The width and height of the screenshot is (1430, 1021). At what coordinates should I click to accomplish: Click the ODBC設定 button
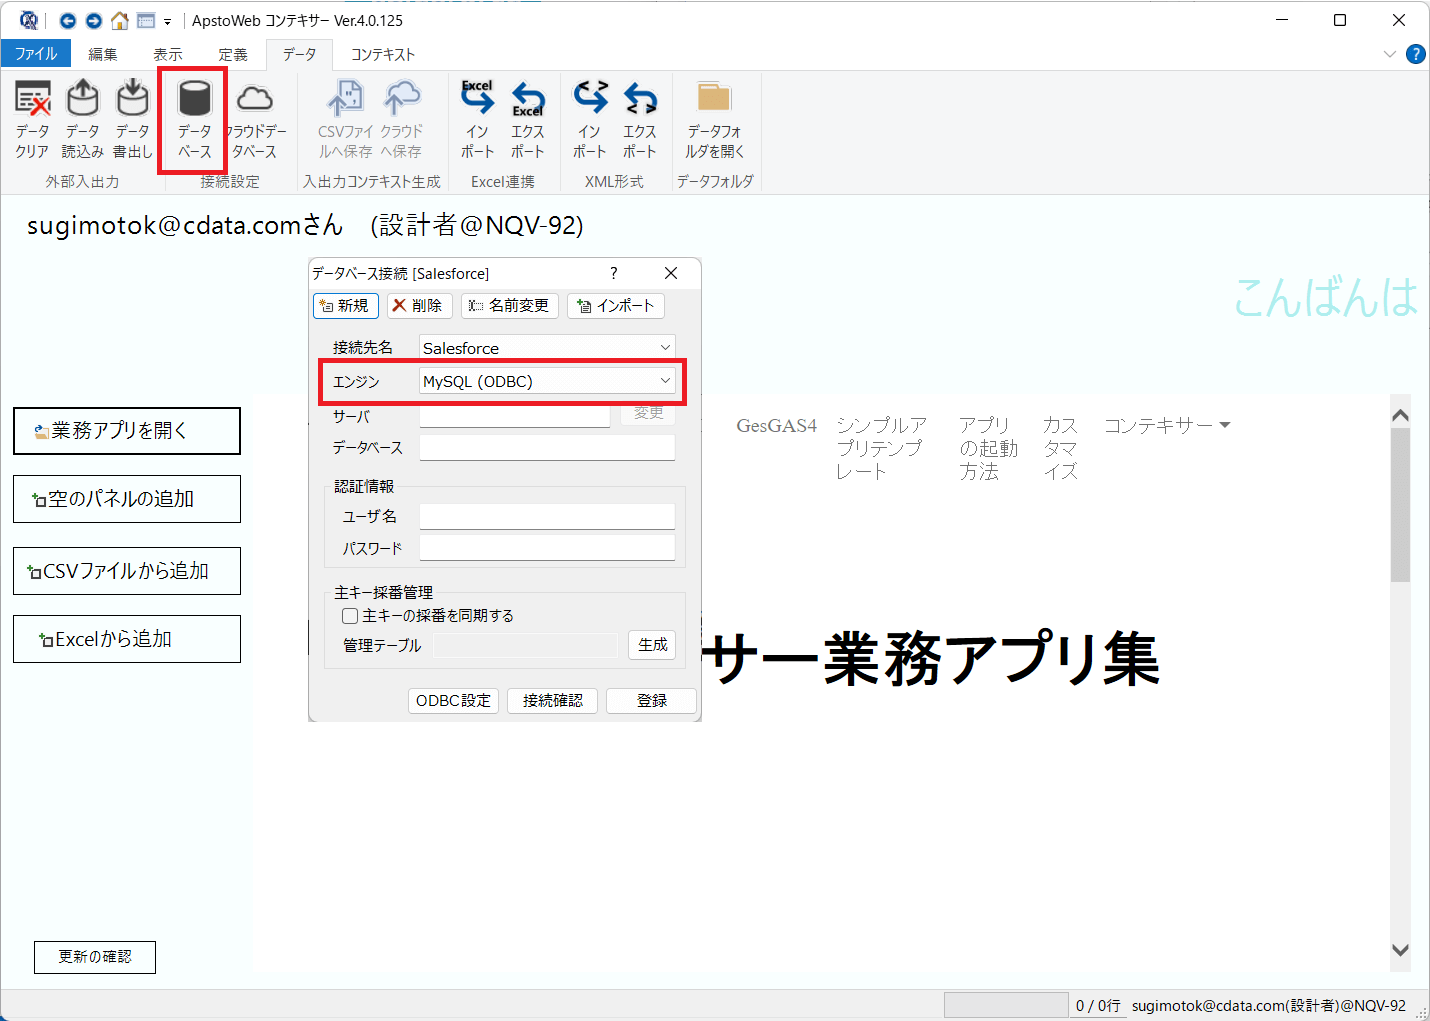click(x=453, y=701)
